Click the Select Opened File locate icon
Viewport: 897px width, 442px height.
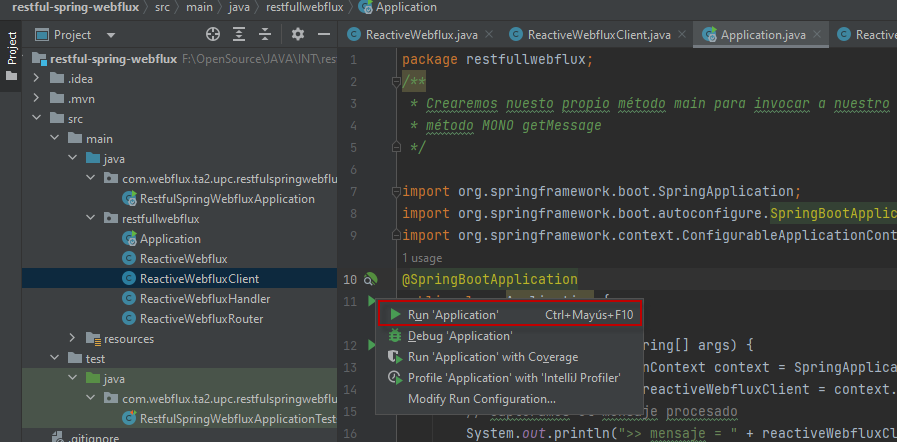point(213,35)
